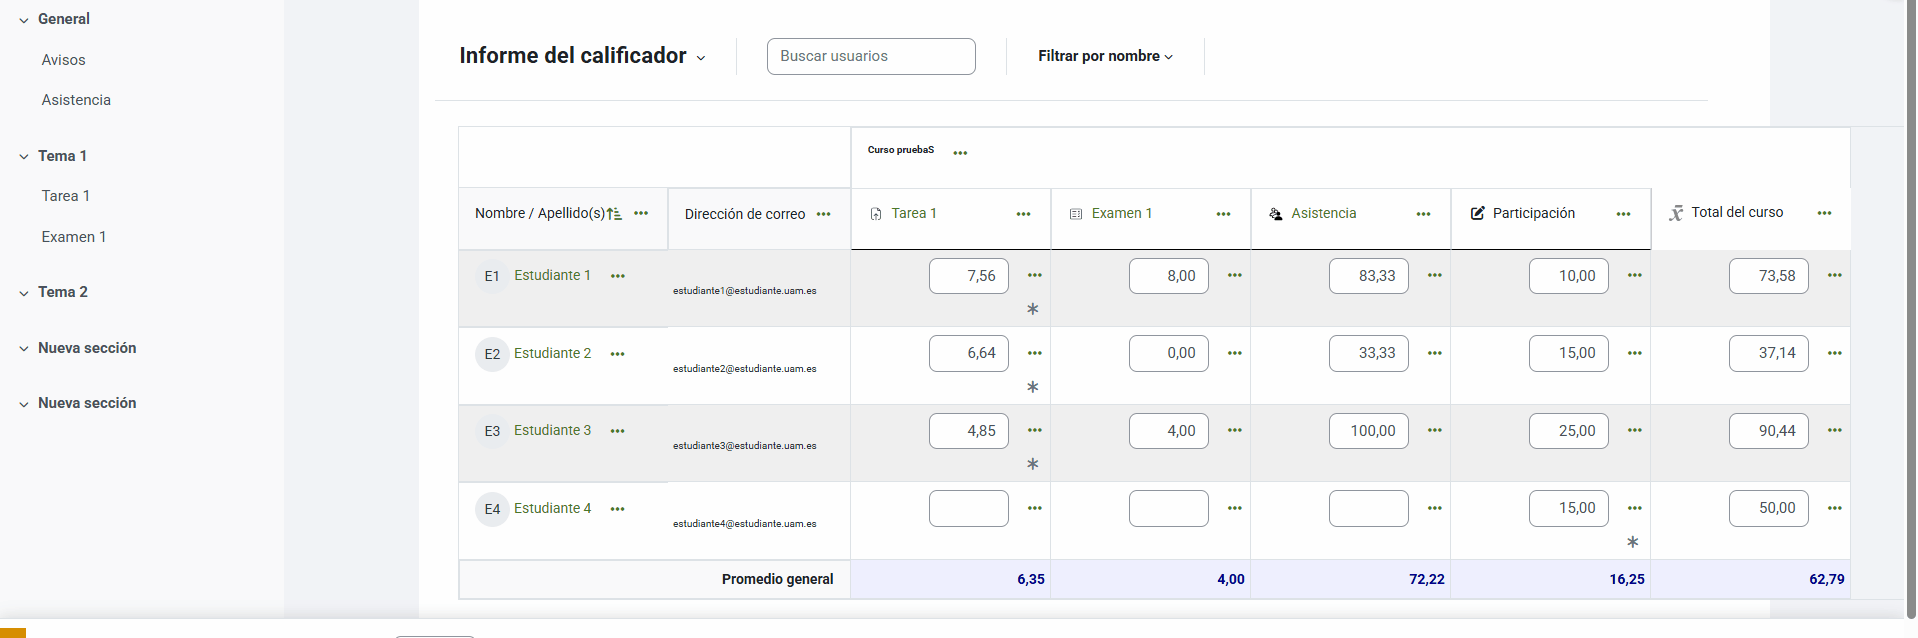Open actions menu for Dirección de correo column
Viewport: 1918px width, 638px height.
(x=824, y=214)
